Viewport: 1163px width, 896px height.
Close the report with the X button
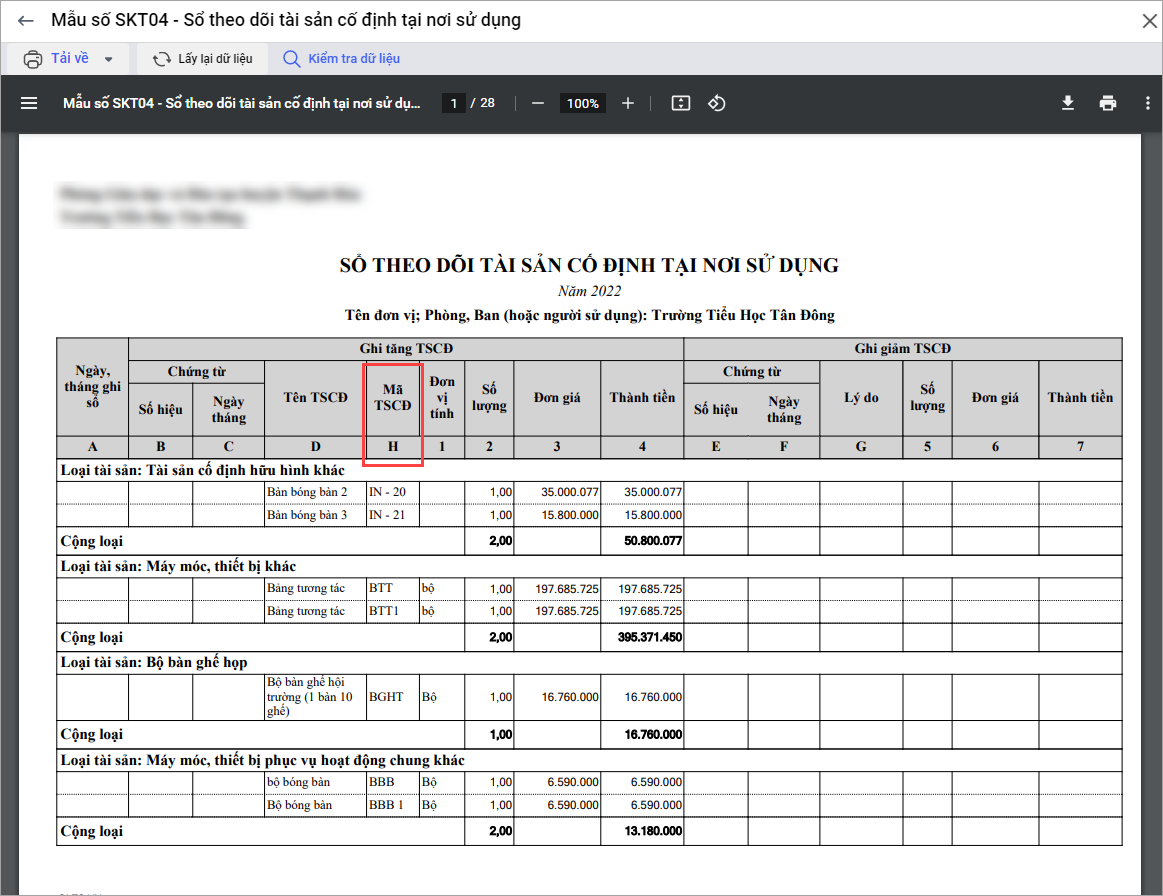(x=1148, y=20)
